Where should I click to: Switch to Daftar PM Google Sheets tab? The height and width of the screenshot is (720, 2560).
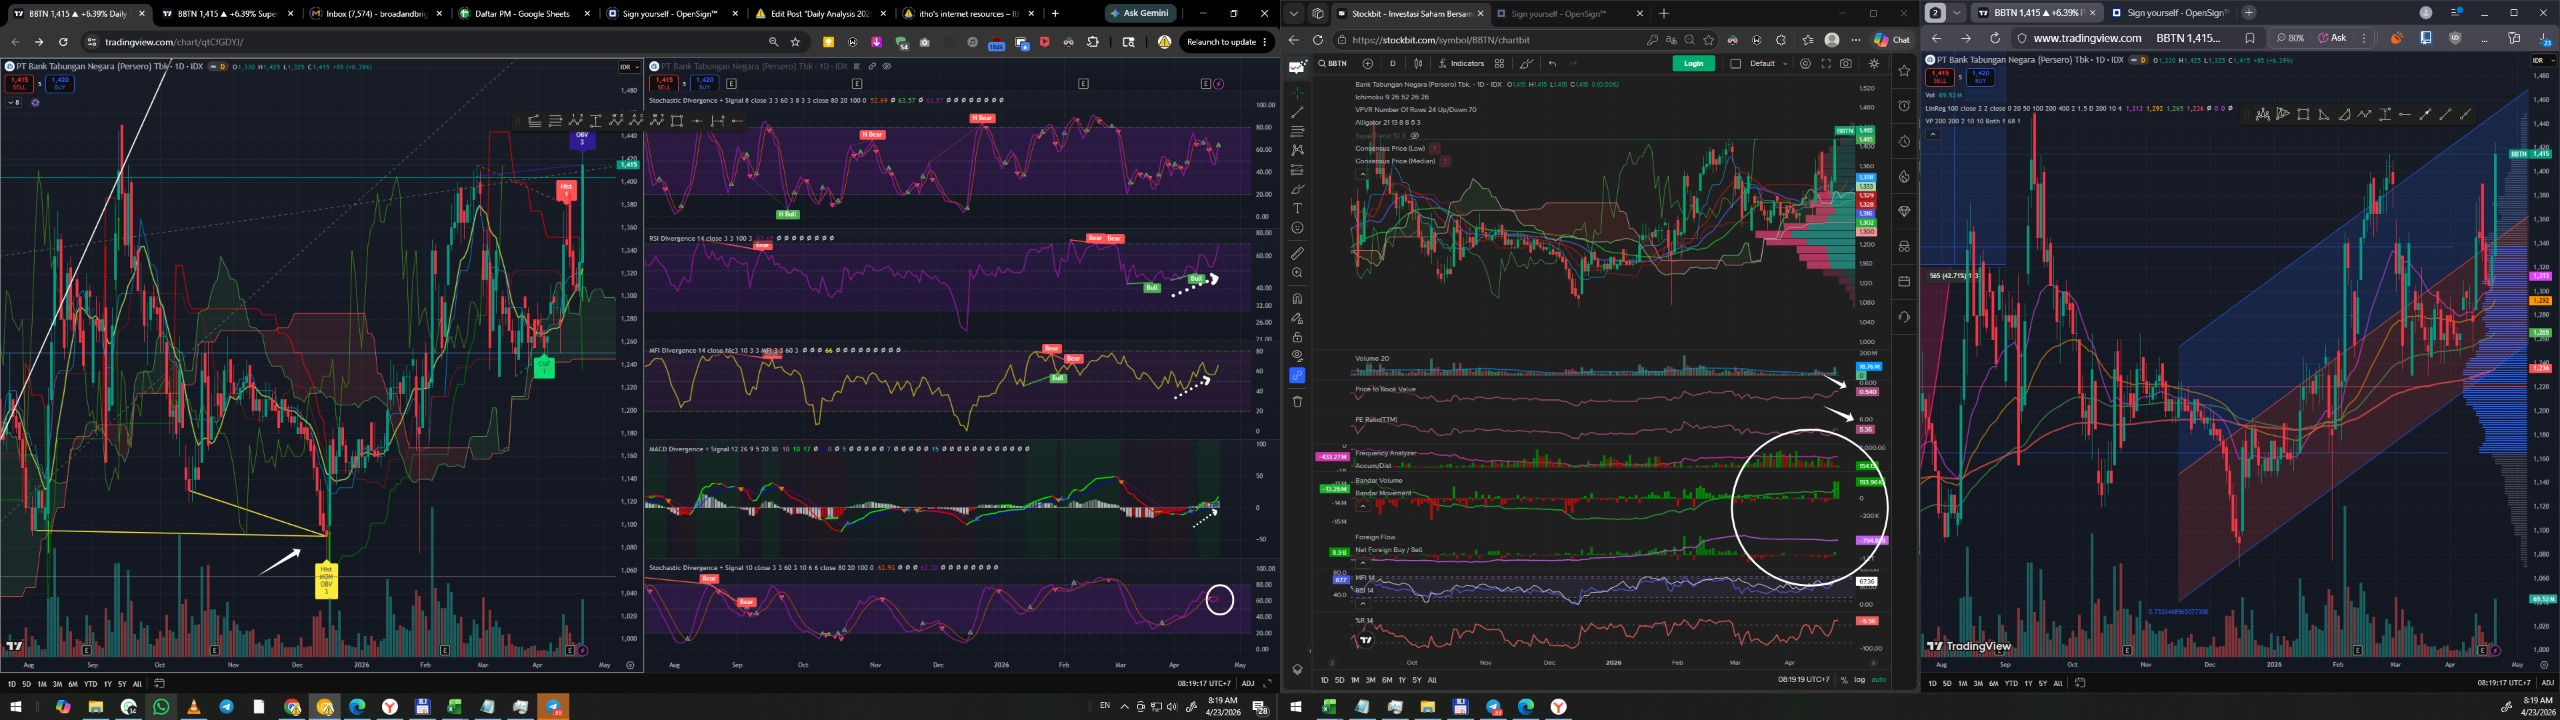(521, 14)
